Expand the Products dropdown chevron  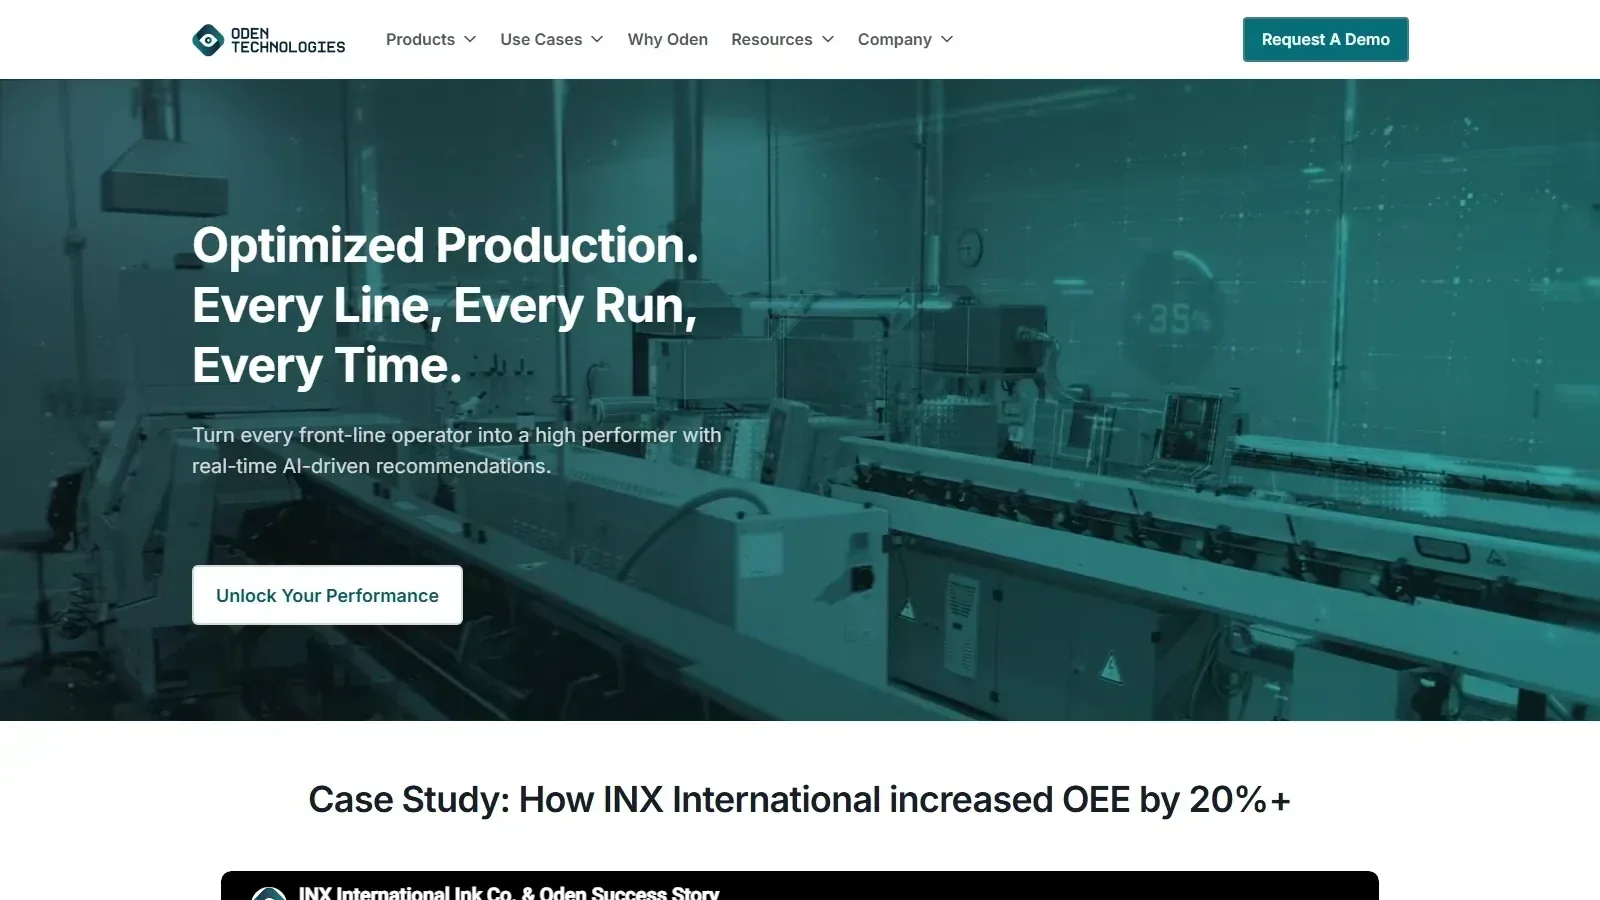(x=470, y=40)
